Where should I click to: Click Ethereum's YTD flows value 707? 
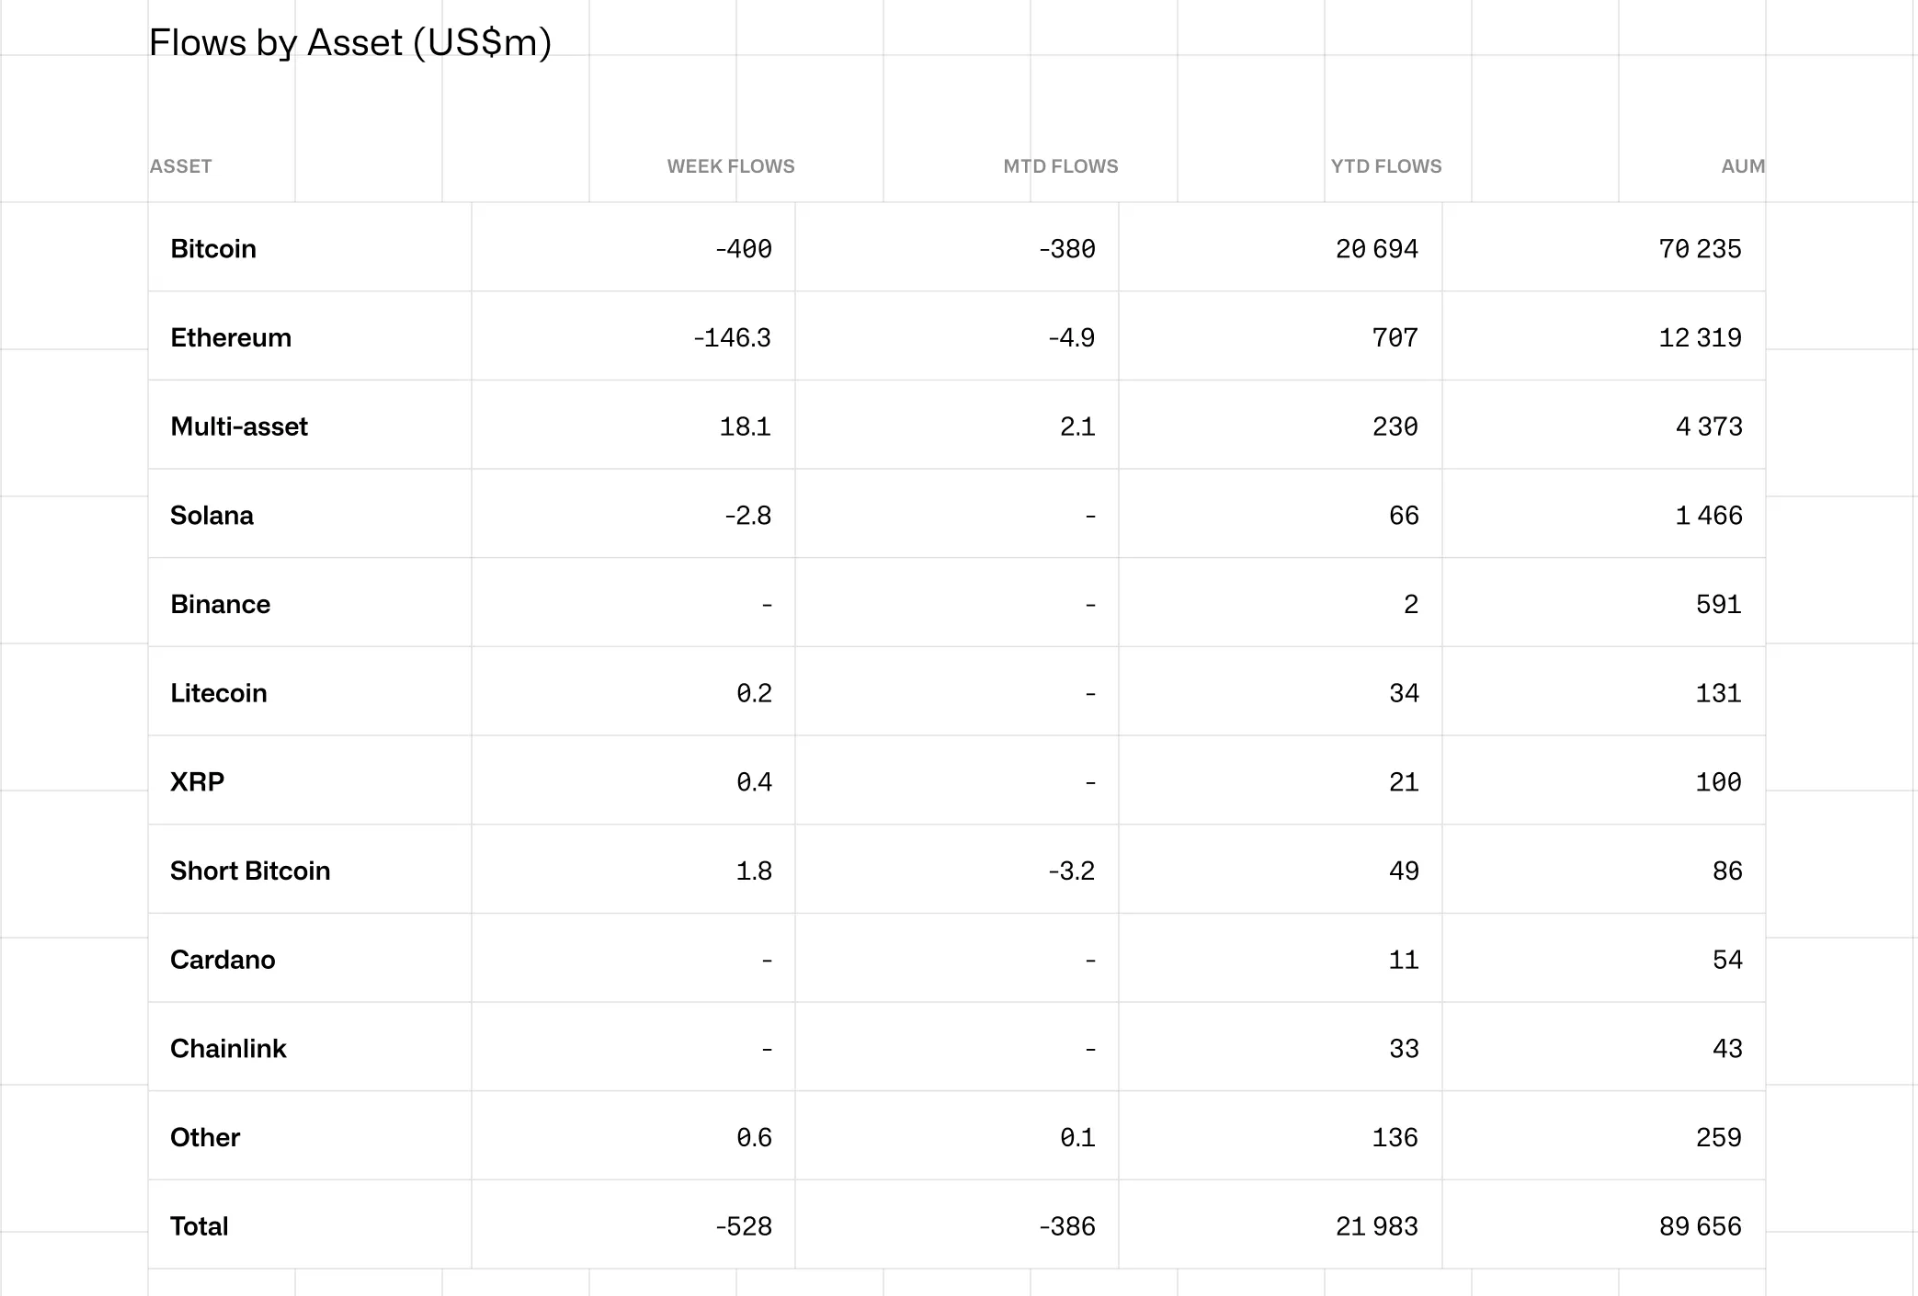pos(1394,338)
